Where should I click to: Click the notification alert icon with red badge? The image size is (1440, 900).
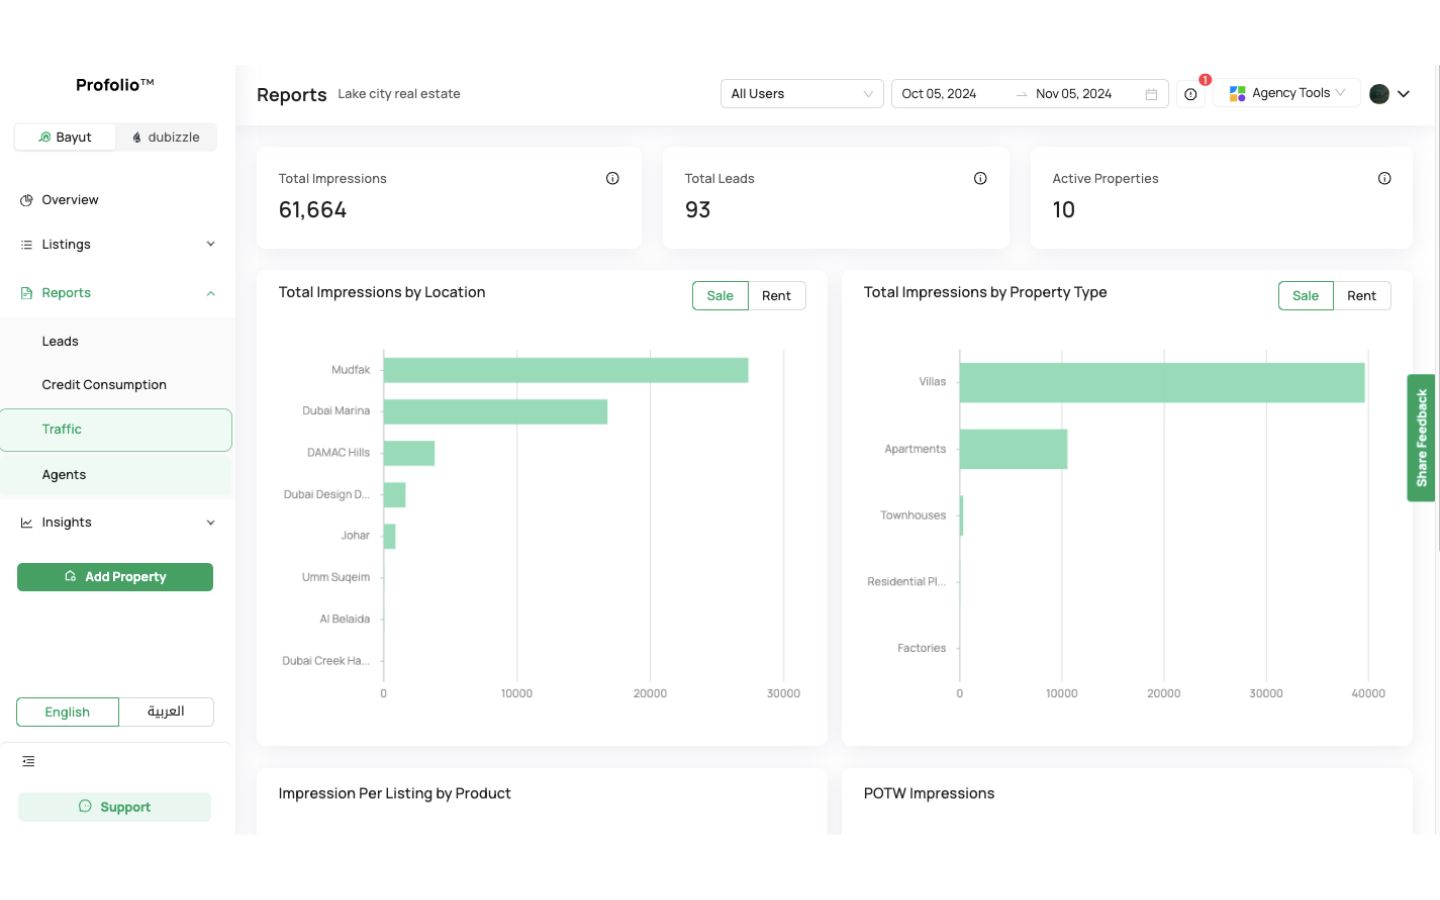[1190, 93]
